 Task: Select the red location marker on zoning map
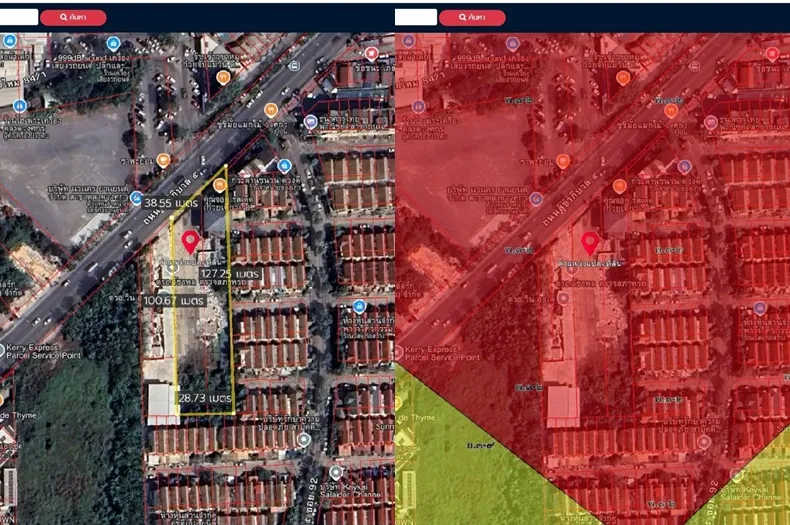(589, 241)
